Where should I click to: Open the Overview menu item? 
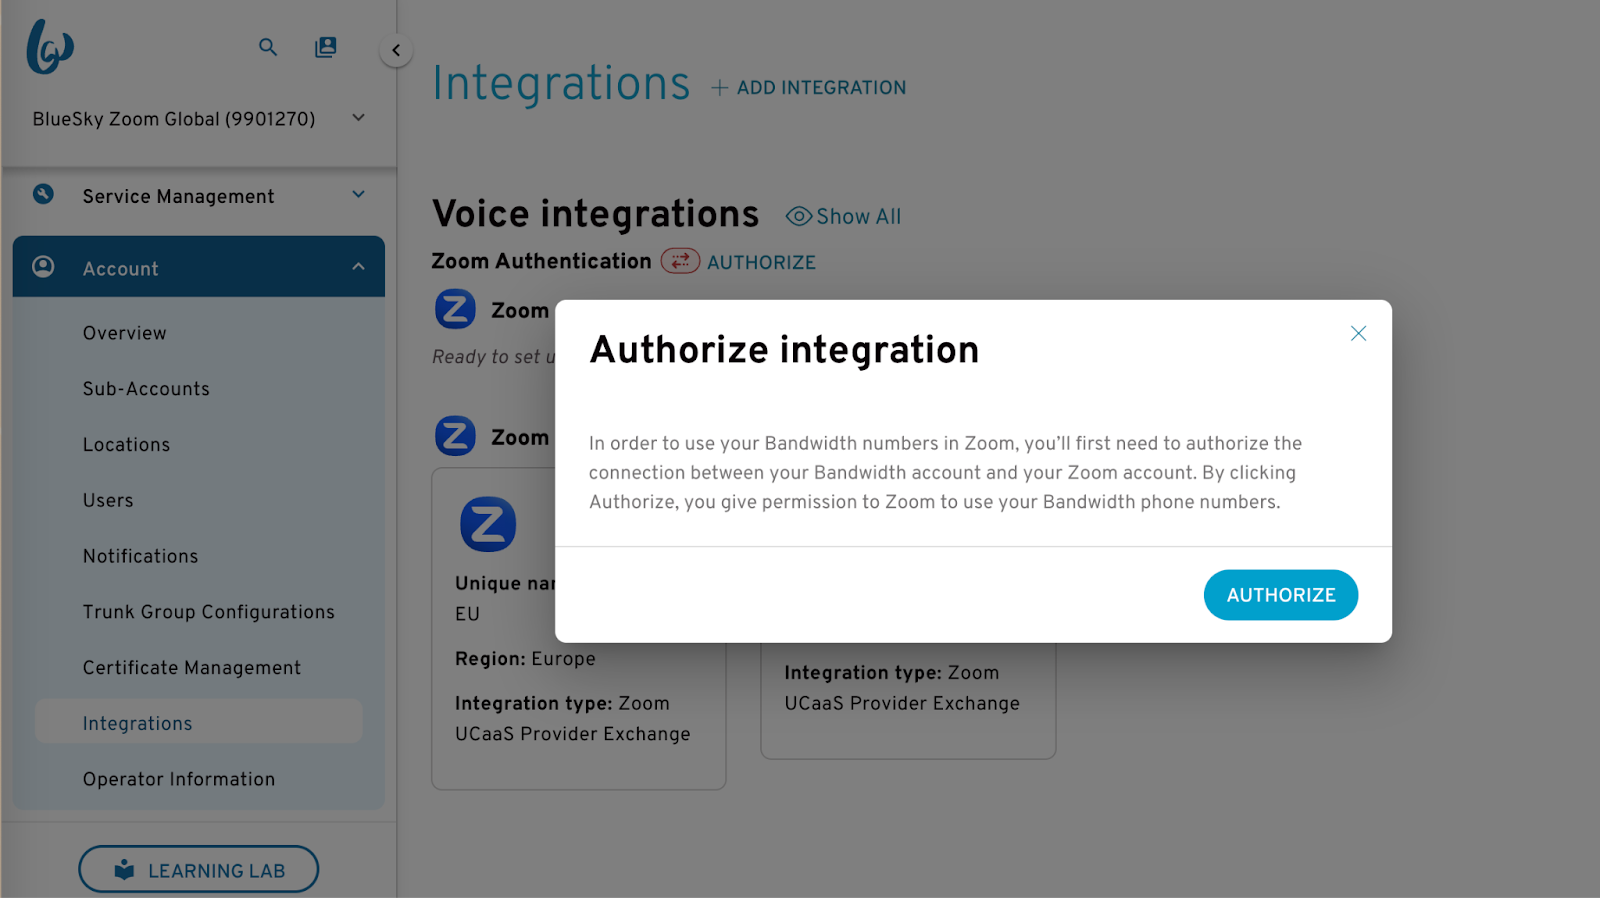[x=125, y=333]
